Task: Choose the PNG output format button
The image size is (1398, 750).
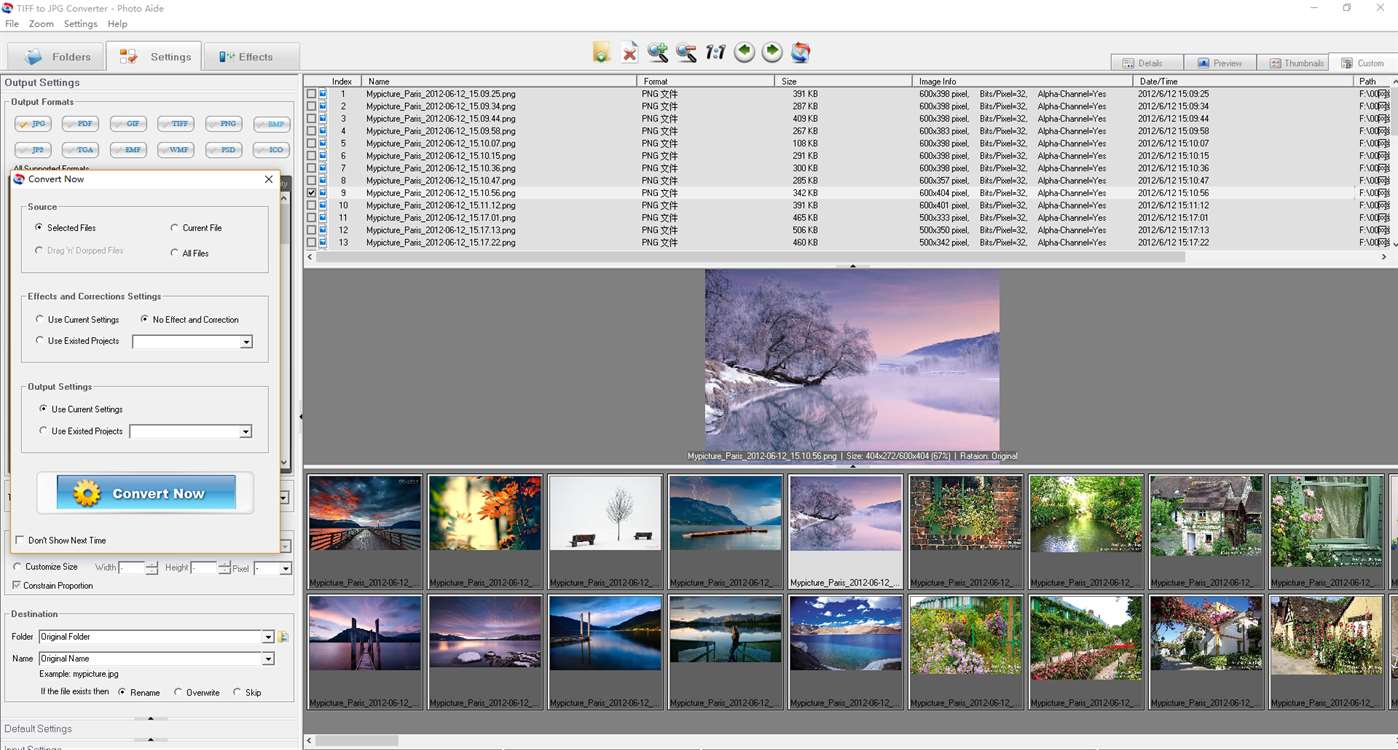Action: [224, 124]
